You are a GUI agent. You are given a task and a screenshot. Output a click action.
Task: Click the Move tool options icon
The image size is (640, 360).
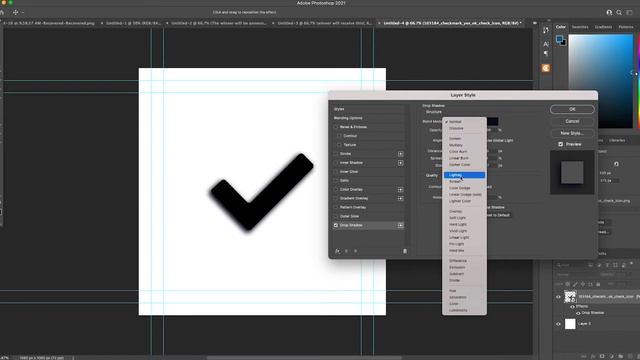click(16, 12)
